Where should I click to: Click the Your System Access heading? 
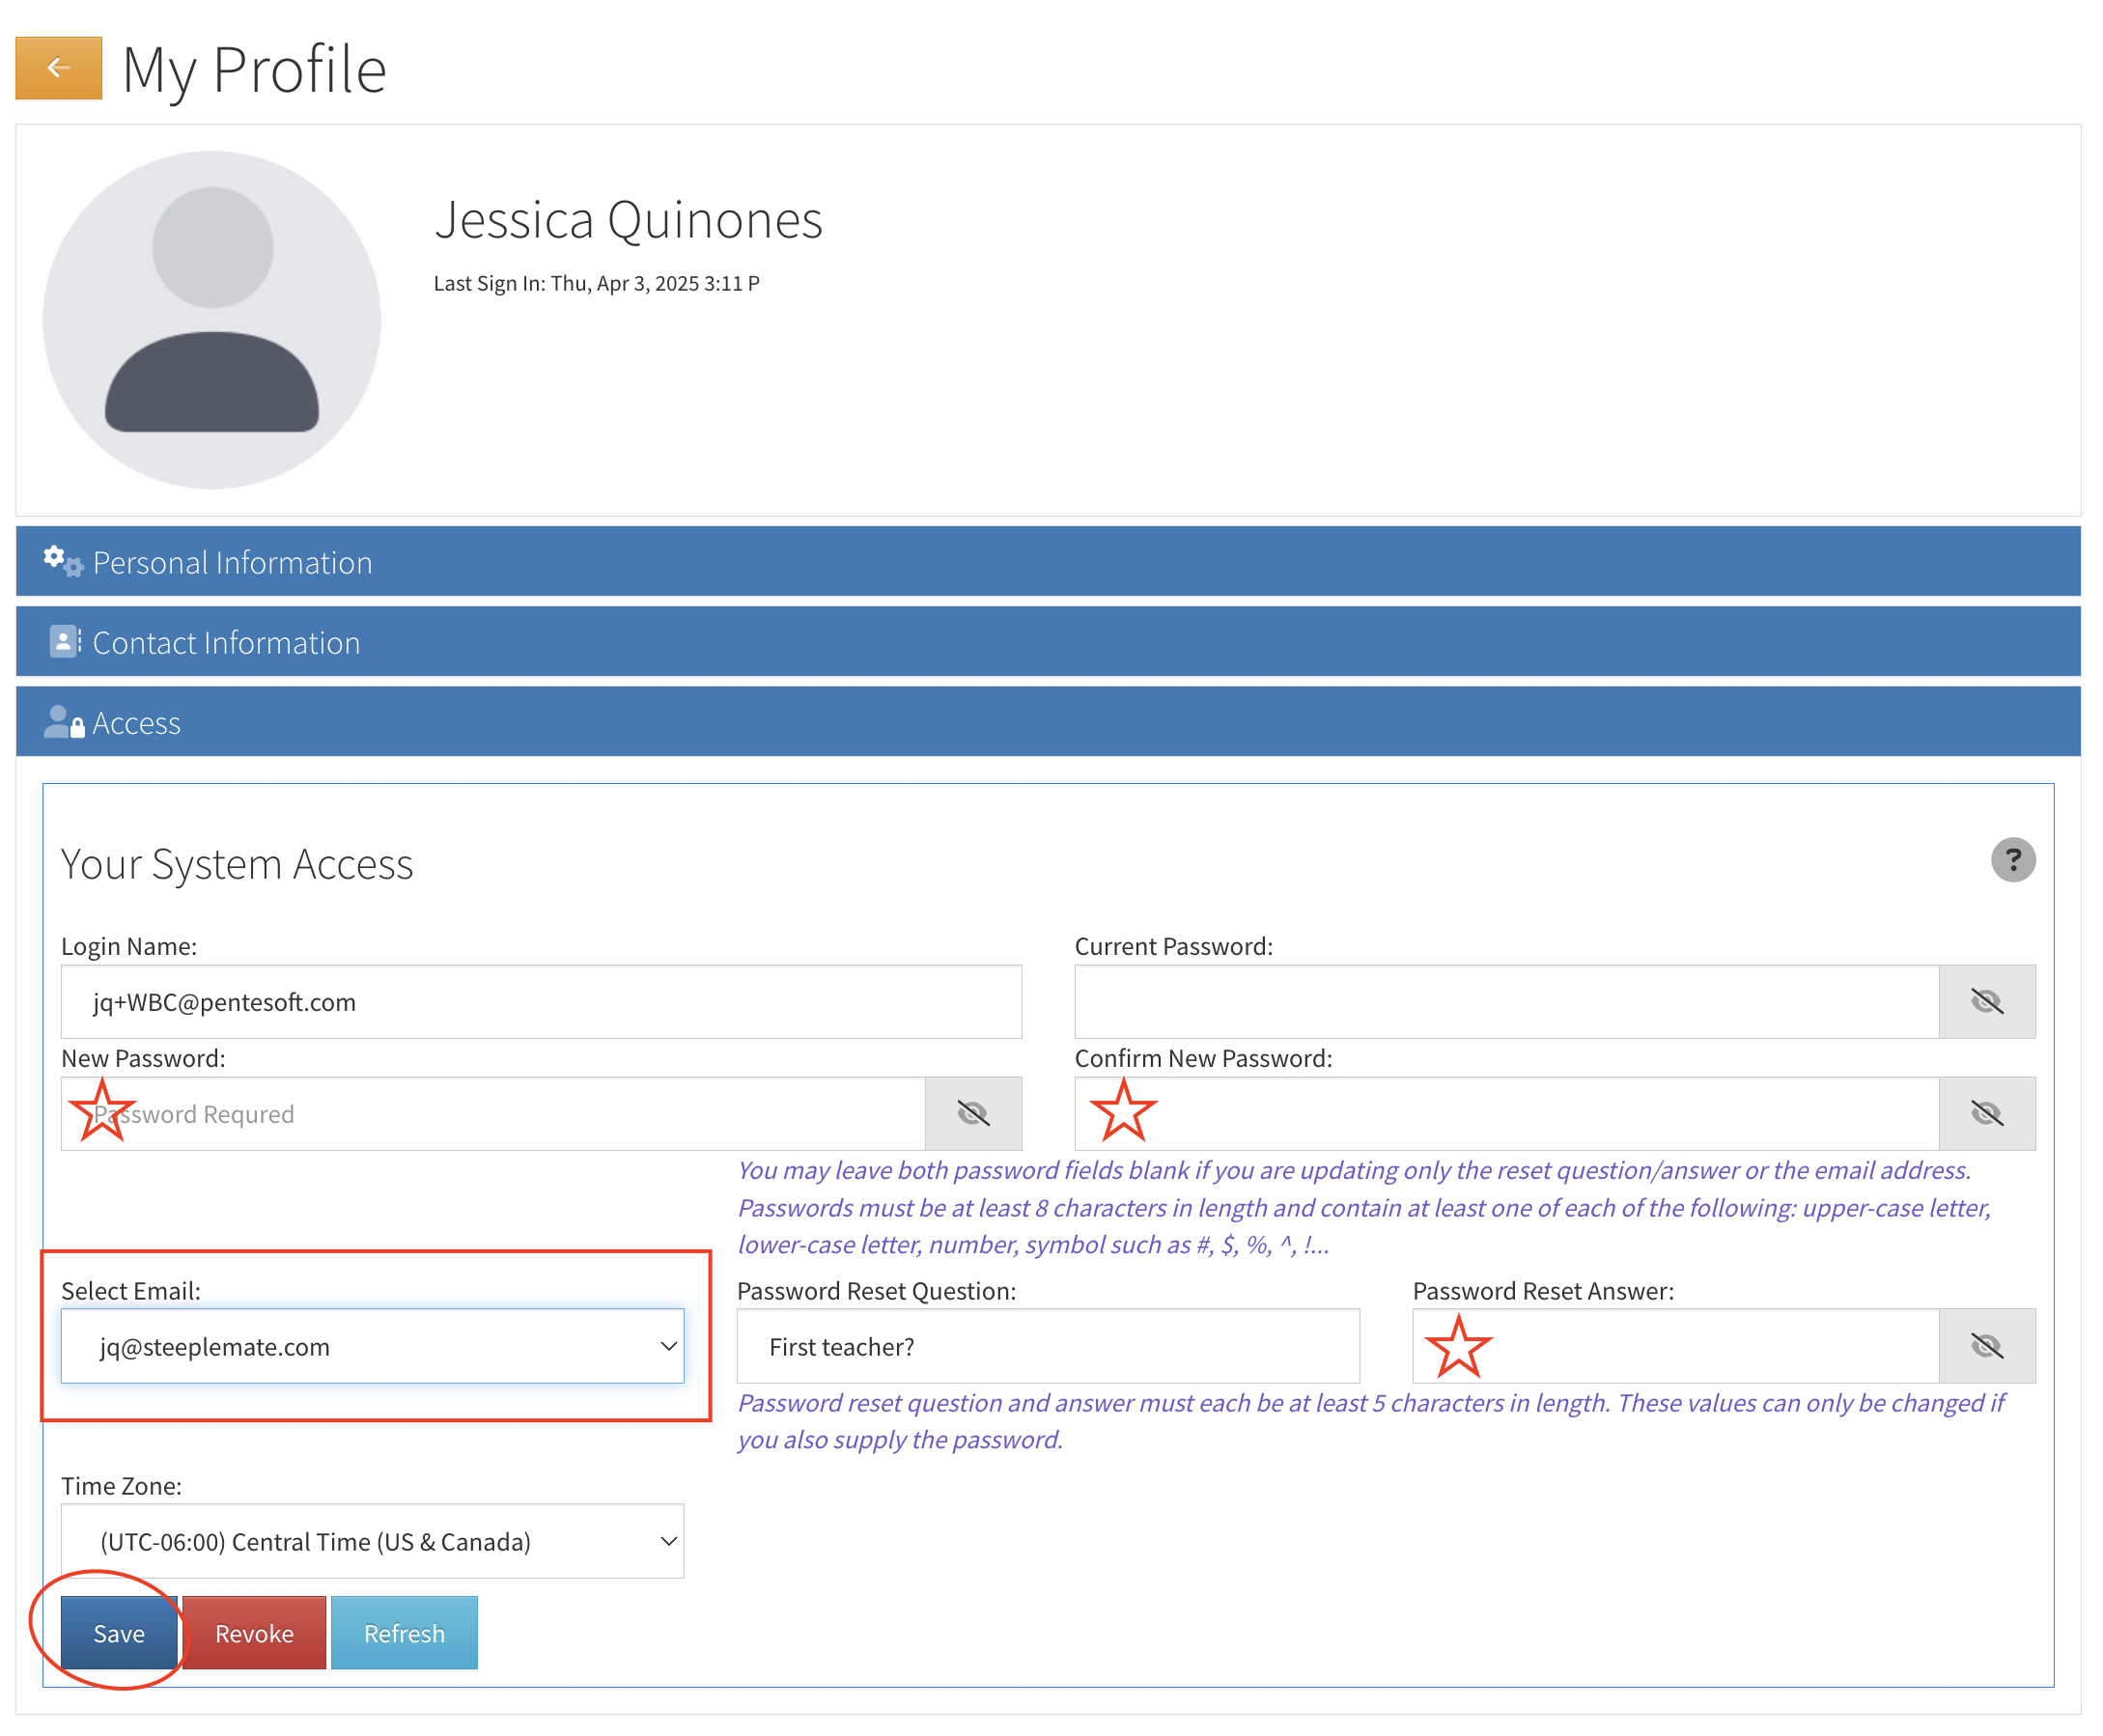237,865
